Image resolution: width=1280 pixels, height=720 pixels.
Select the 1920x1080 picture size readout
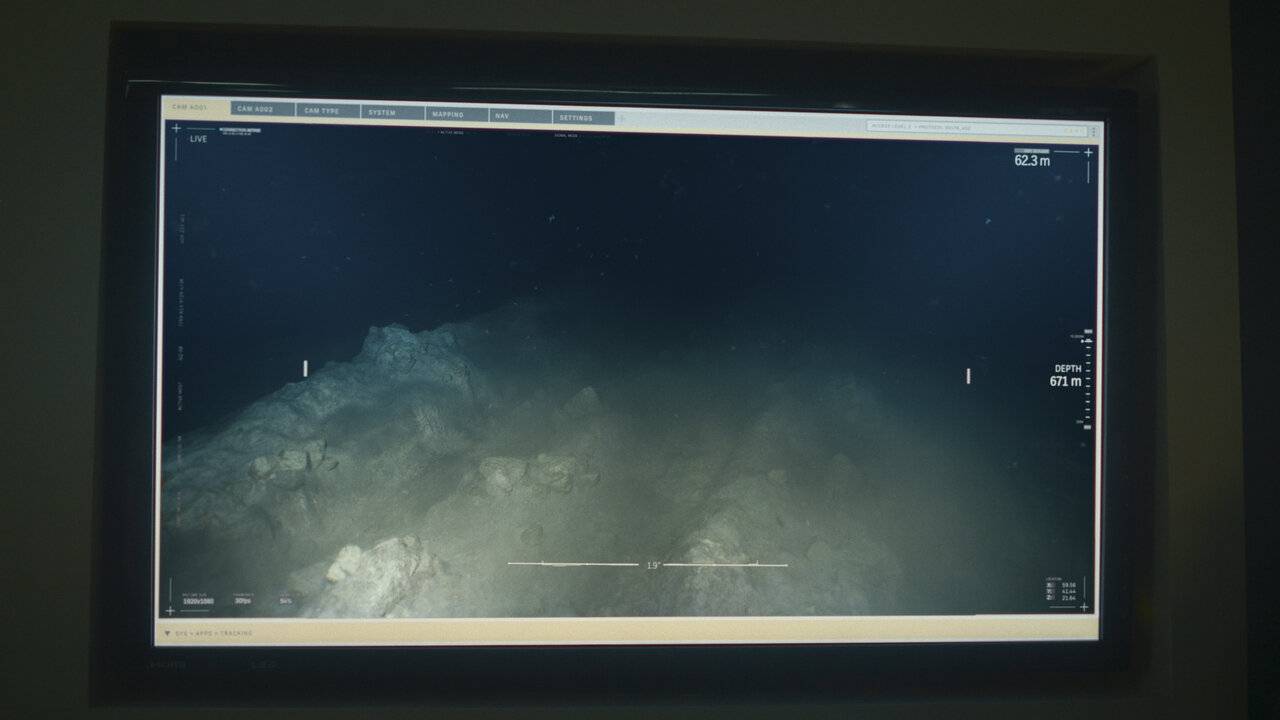tap(198, 600)
